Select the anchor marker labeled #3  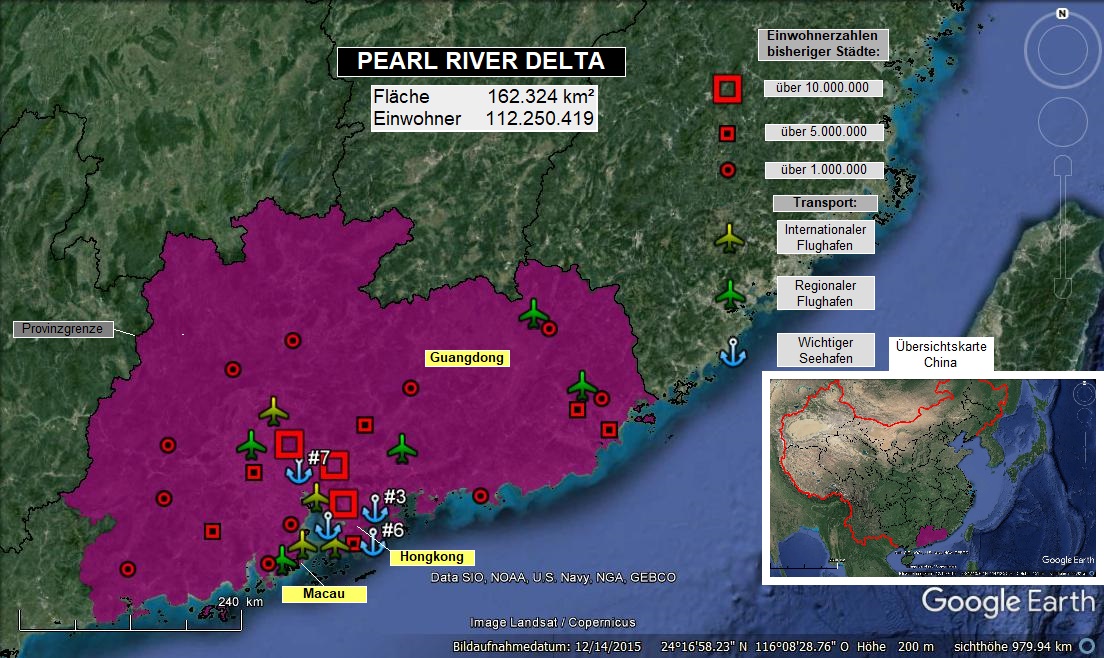375,508
